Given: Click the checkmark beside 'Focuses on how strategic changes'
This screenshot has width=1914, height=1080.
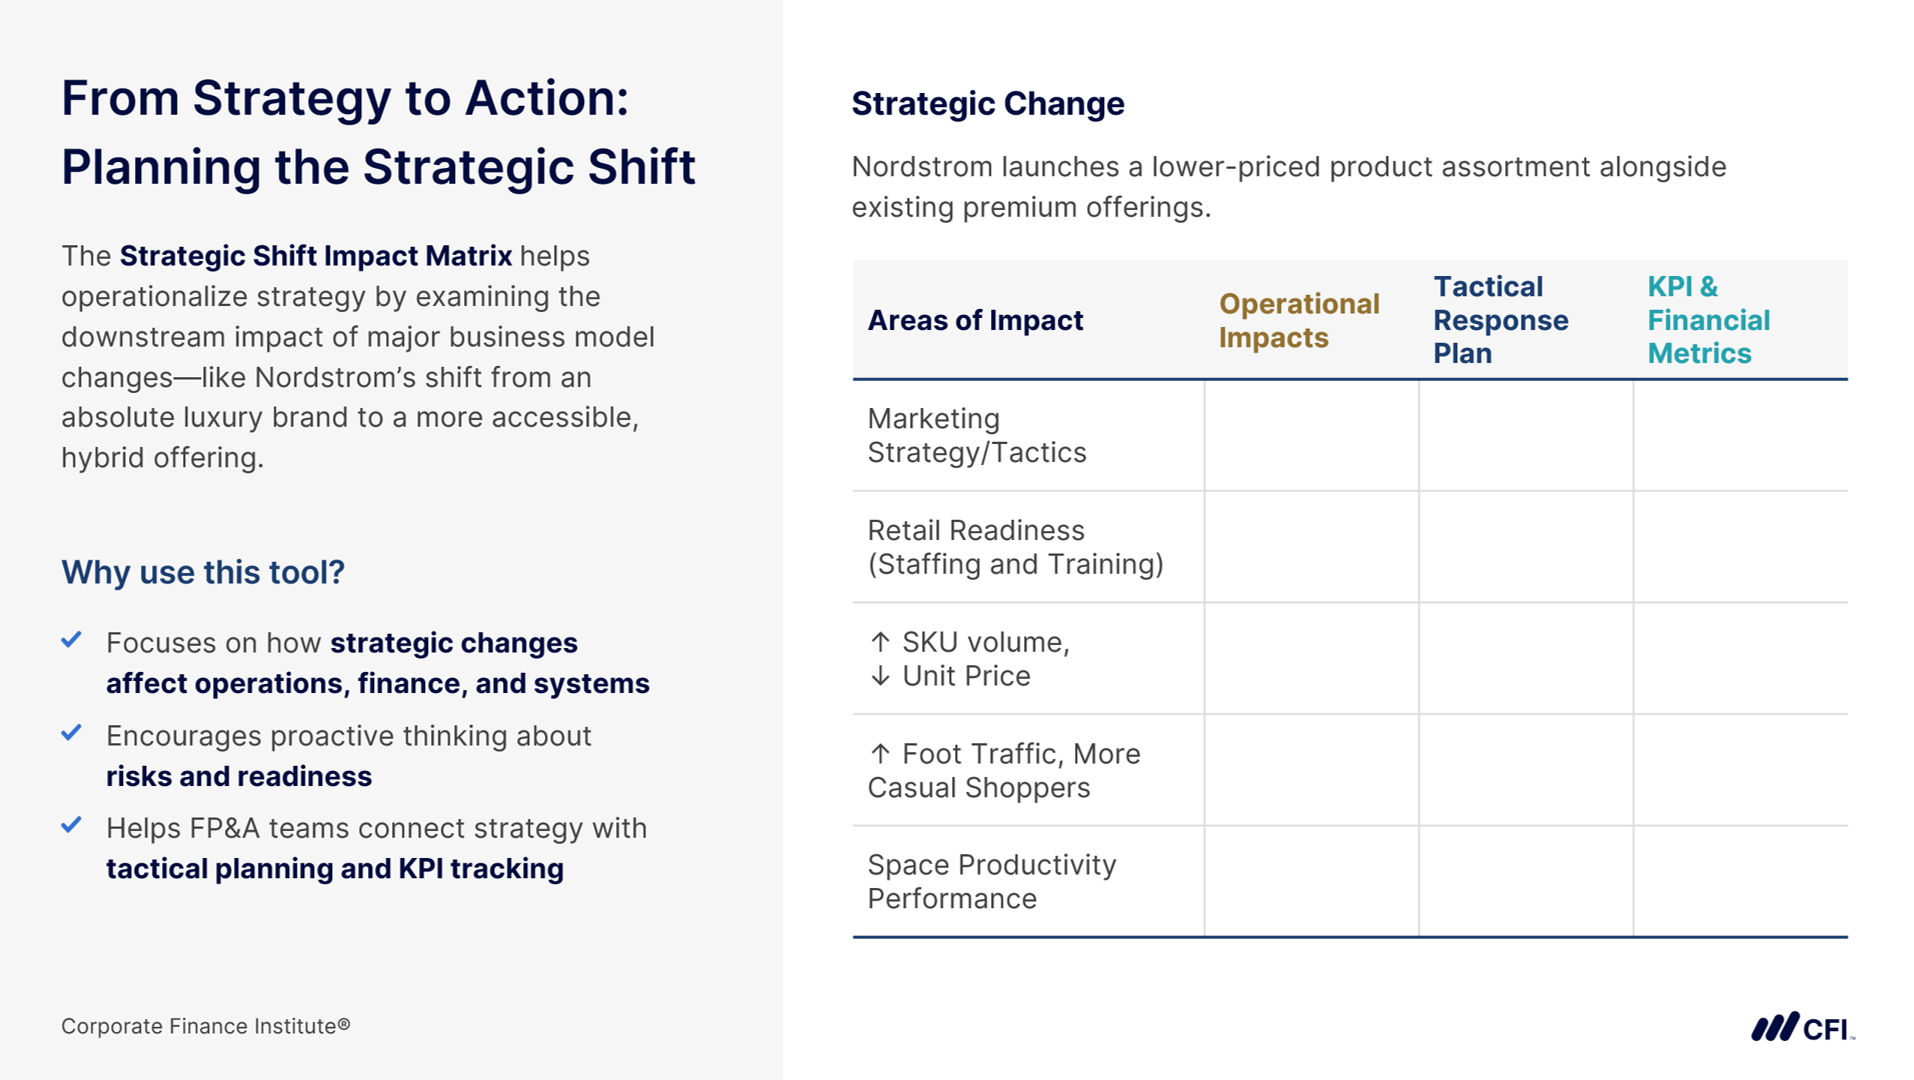Looking at the screenshot, I should [x=71, y=640].
